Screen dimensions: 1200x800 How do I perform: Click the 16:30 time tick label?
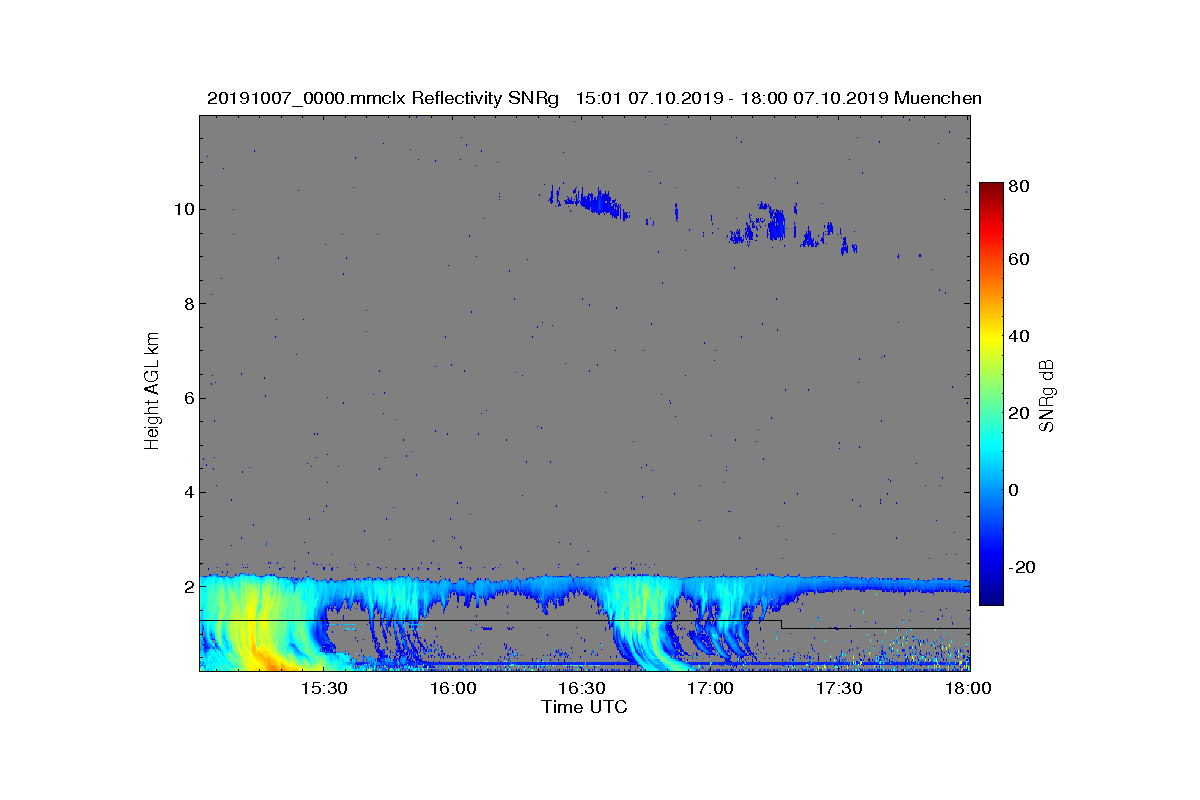[x=581, y=689]
